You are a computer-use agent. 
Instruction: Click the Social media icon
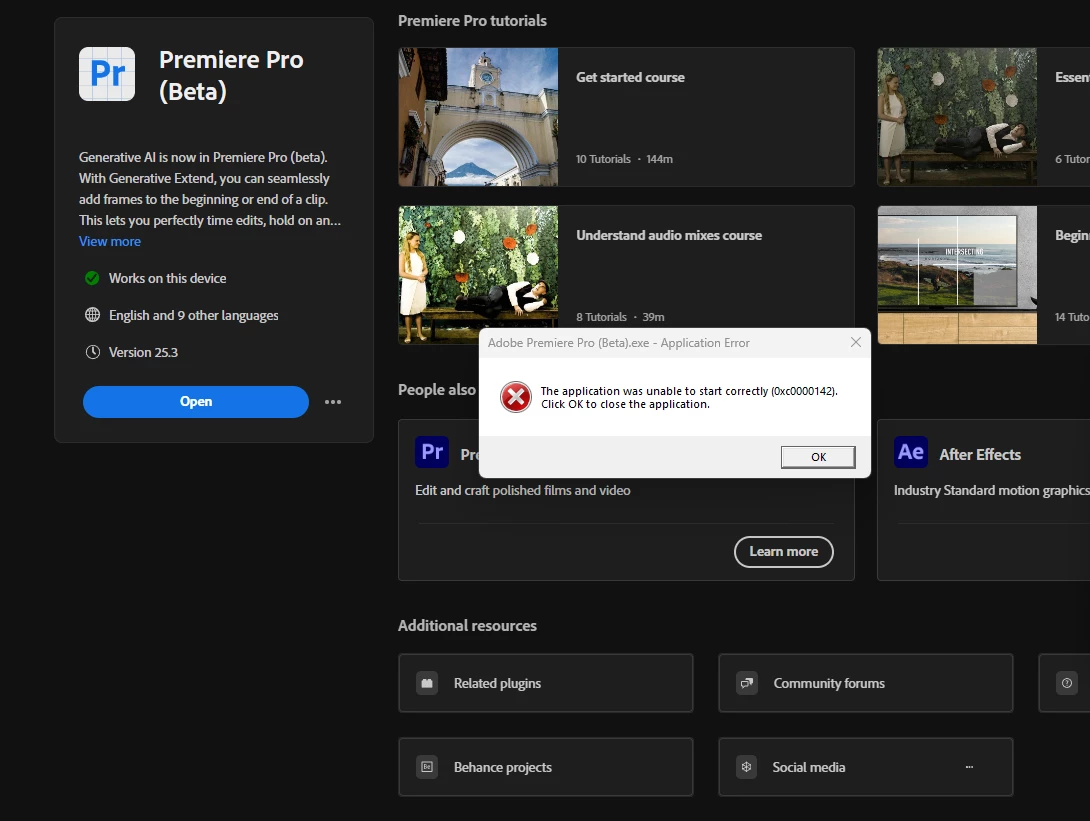click(x=747, y=767)
